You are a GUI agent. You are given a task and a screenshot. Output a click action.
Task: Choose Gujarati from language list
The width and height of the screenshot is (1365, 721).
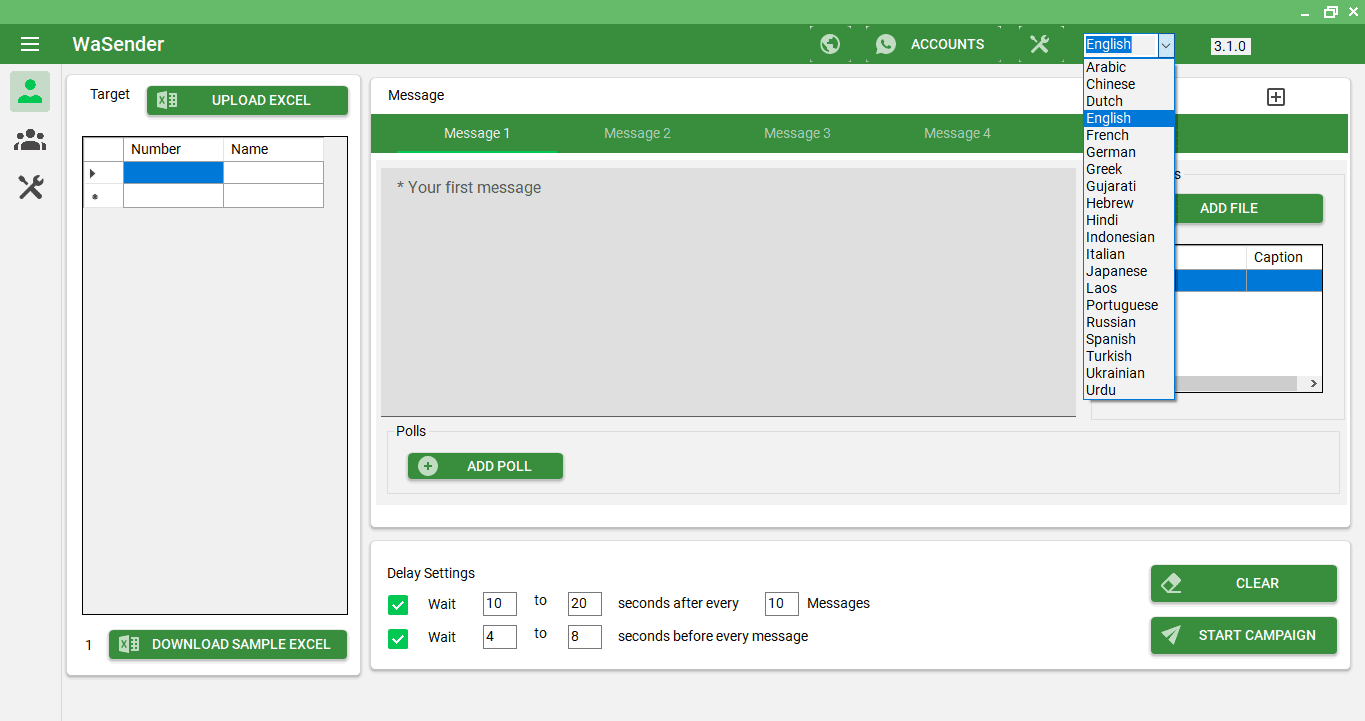click(1129, 186)
